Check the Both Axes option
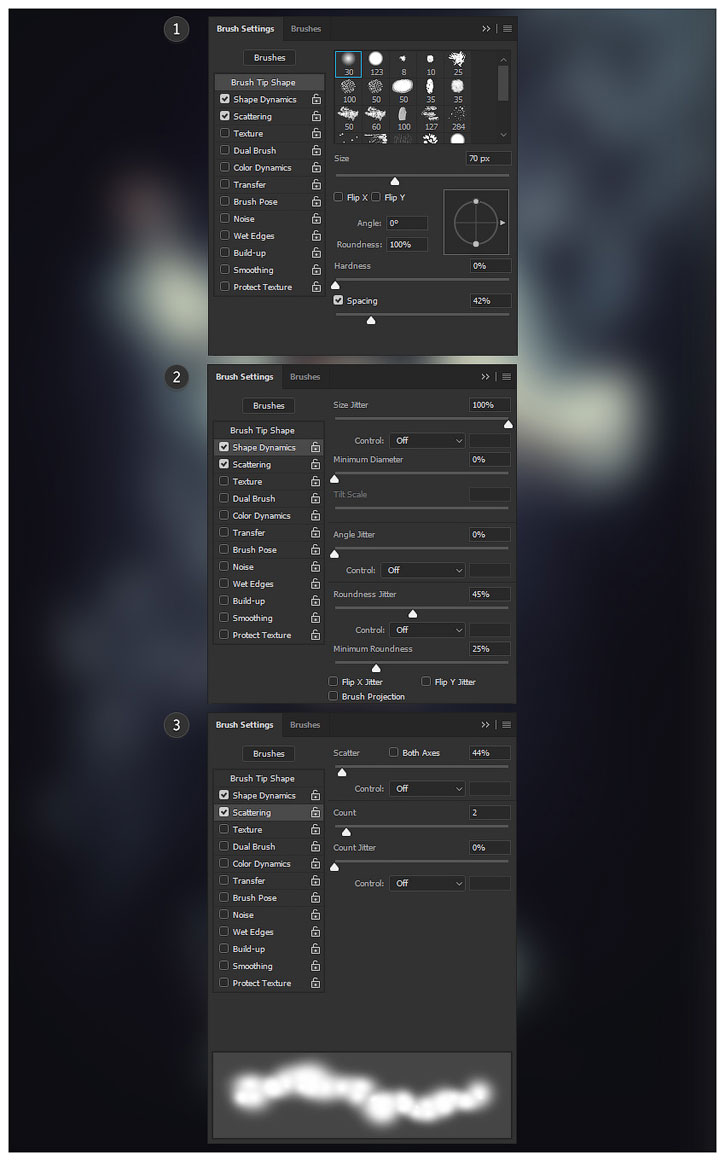Viewport: 725px width, 1161px height. (394, 752)
